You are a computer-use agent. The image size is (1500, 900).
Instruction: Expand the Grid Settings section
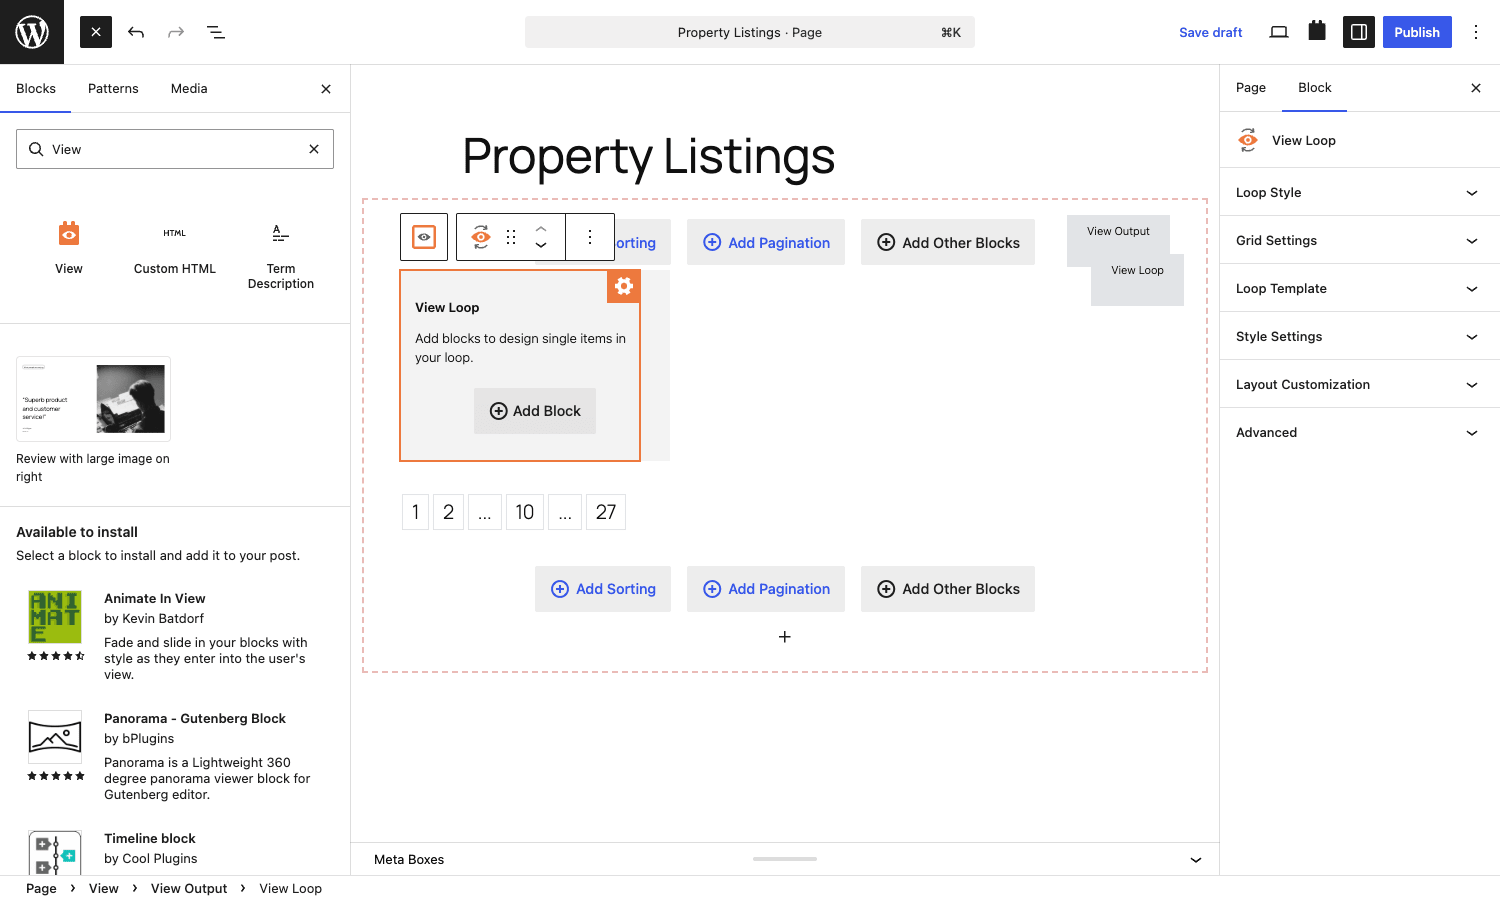point(1360,240)
